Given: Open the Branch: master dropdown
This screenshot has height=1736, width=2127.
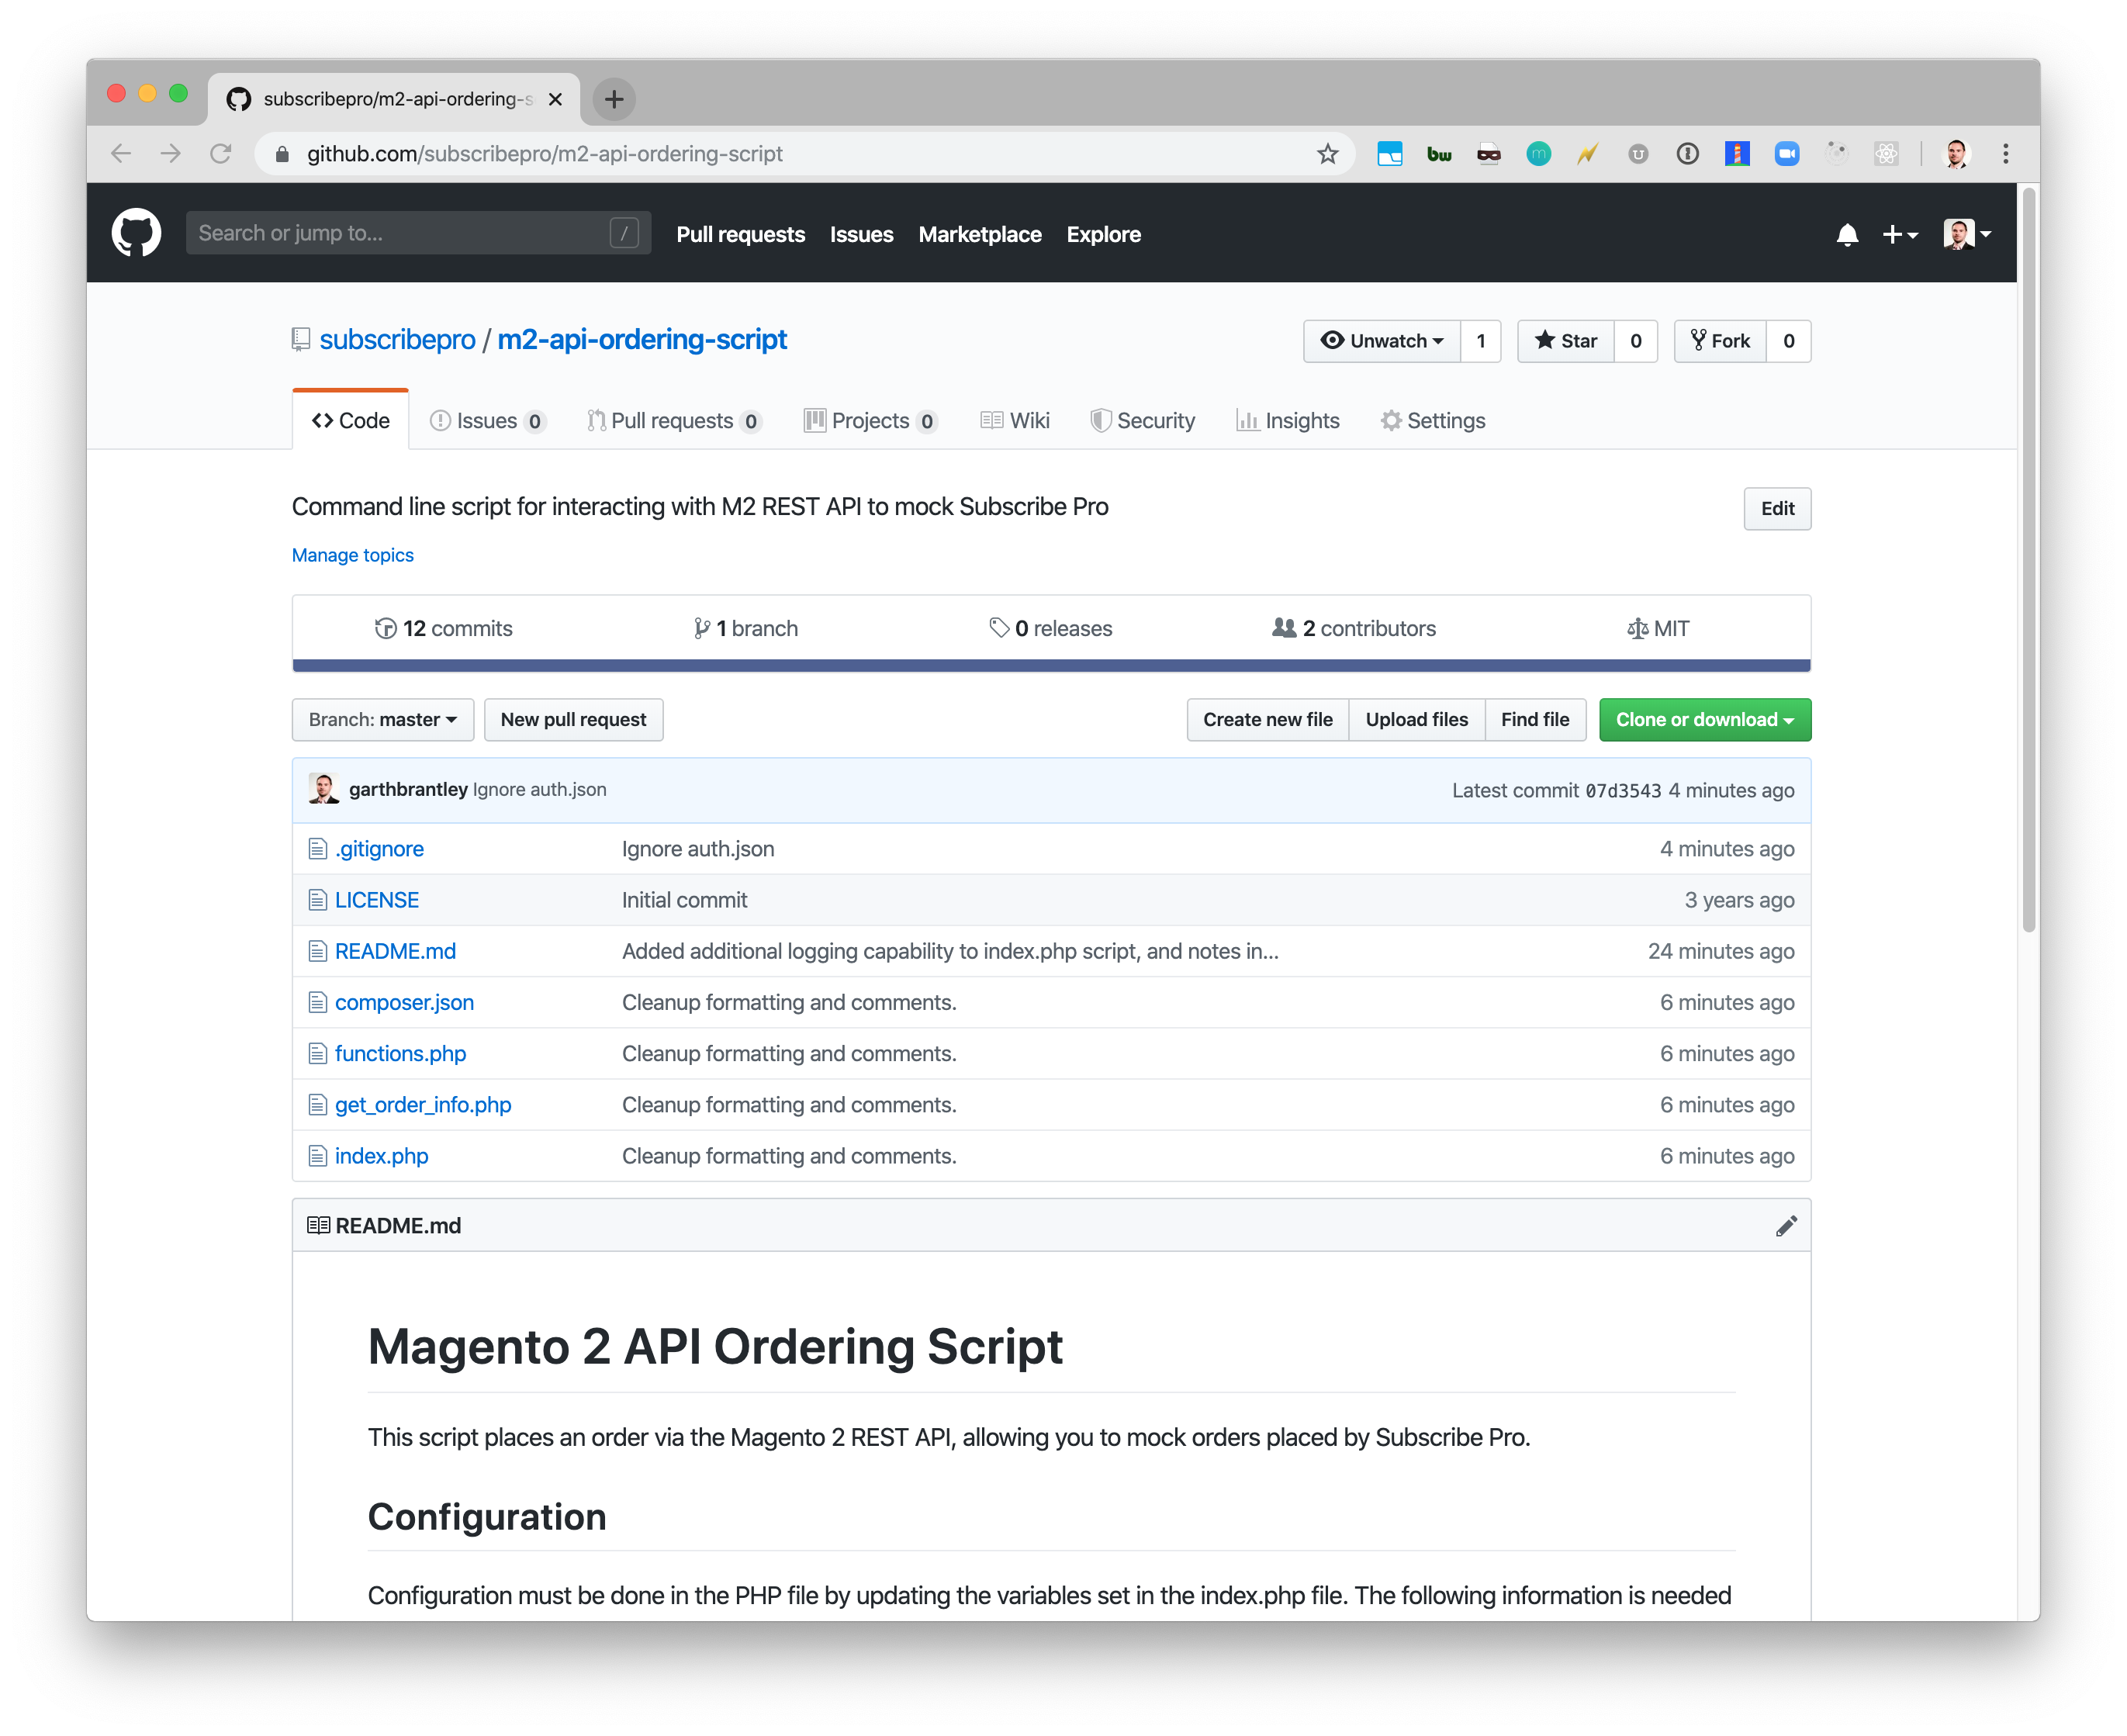Looking at the screenshot, I should (x=383, y=720).
